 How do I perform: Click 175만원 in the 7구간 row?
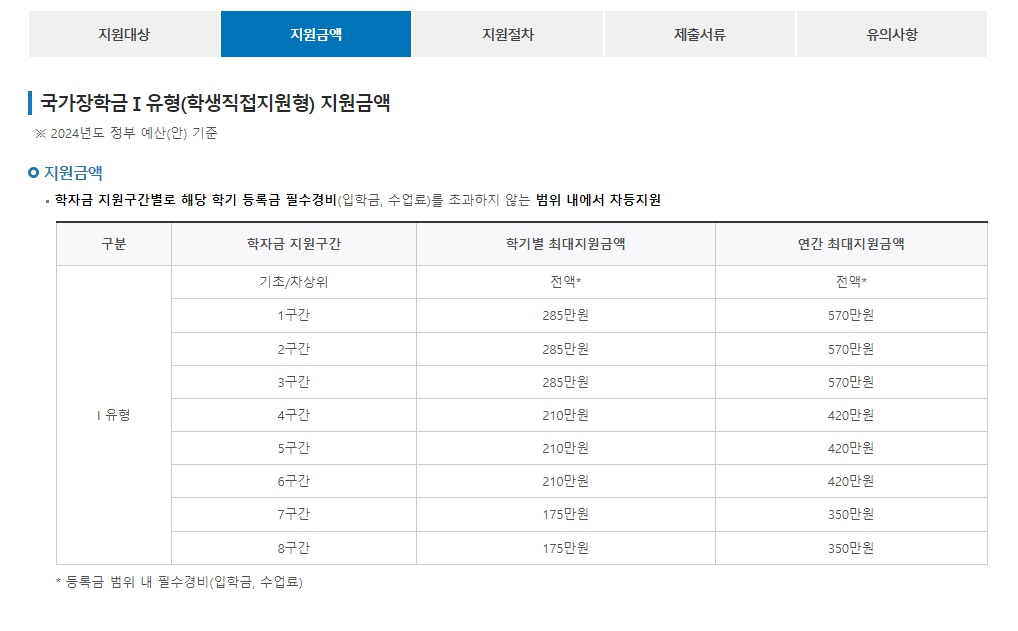pos(565,514)
